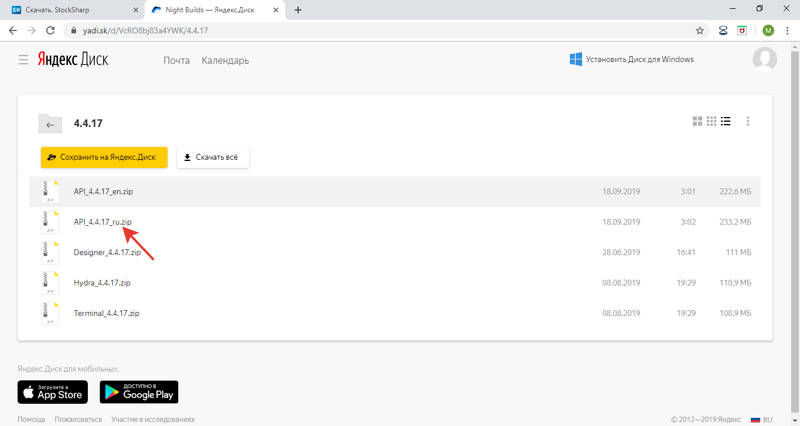Screen dimensions: 800x426
Task: Bookmark this page with star icon
Action: pyautogui.click(x=700, y=31)
